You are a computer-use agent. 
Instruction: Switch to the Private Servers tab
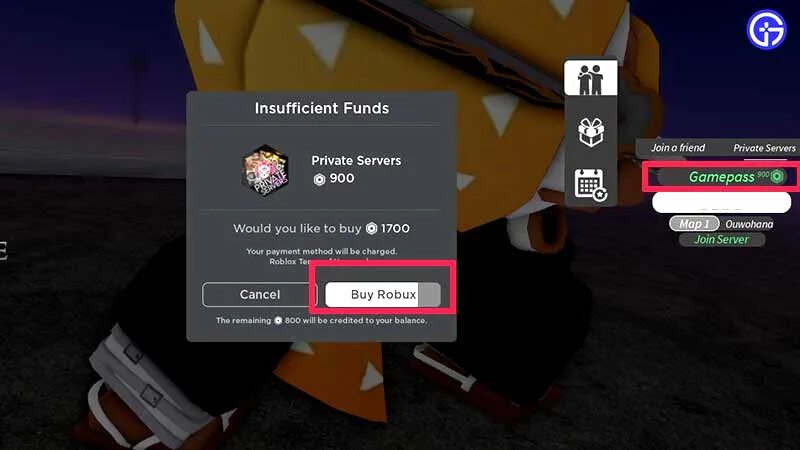(764, 148)
